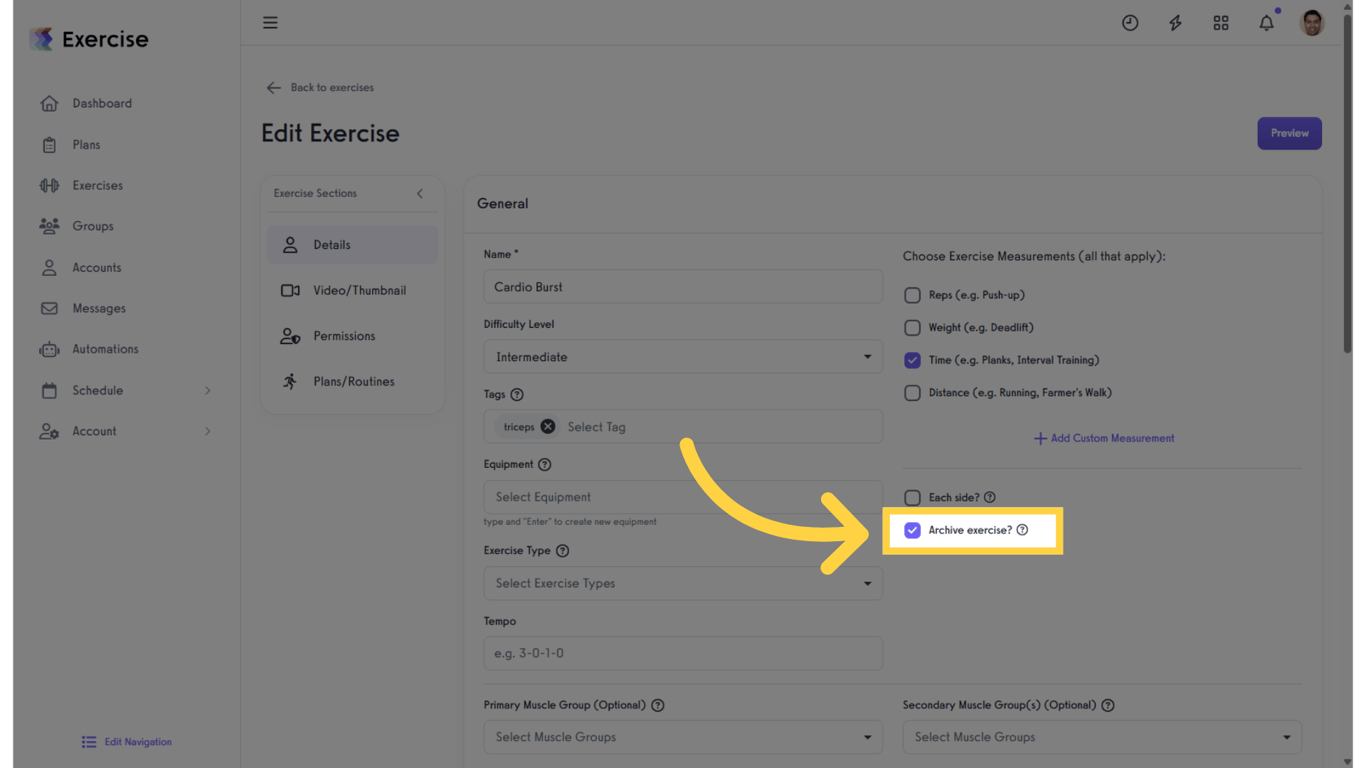Image resolution: width=1366 pixels, height=768 pixels.
Task: Select the Messages icon in sidebar
Action: click(96, 308)
